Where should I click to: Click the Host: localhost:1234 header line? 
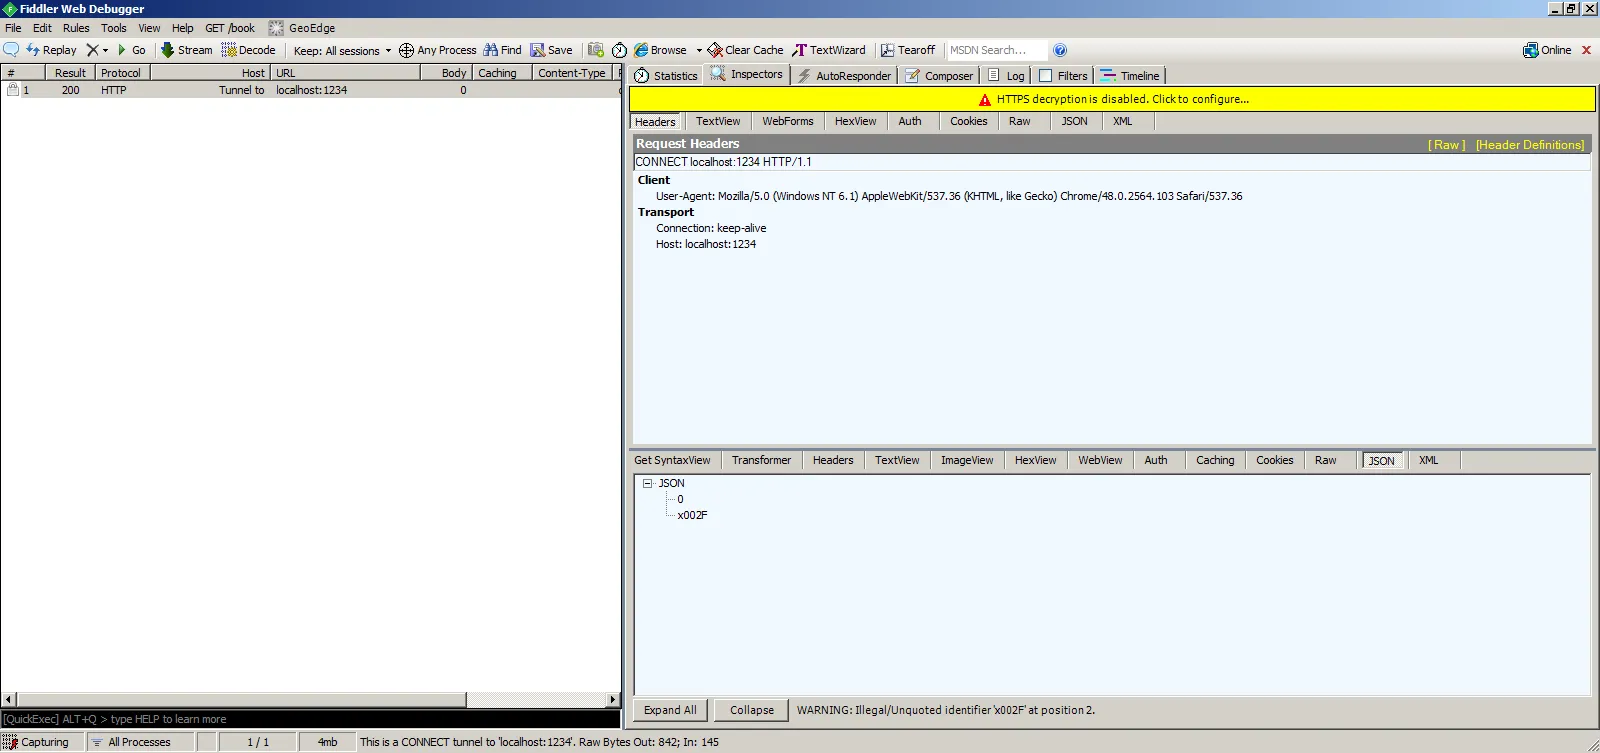pos(706,244)
